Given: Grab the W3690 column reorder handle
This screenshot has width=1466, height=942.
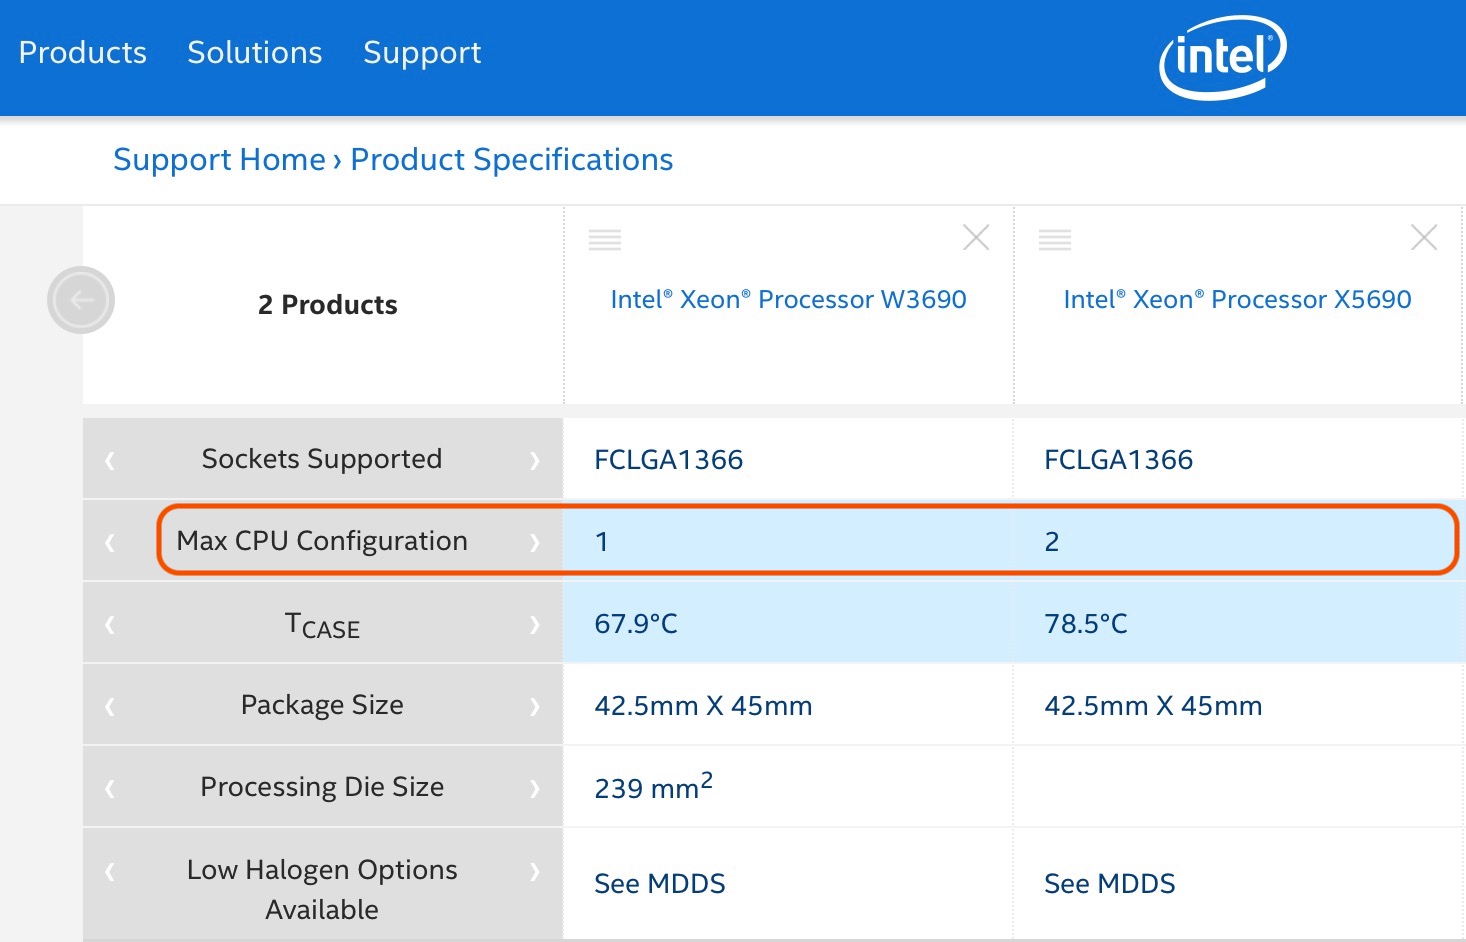Looking at the screenshot, I should point(605,239).
